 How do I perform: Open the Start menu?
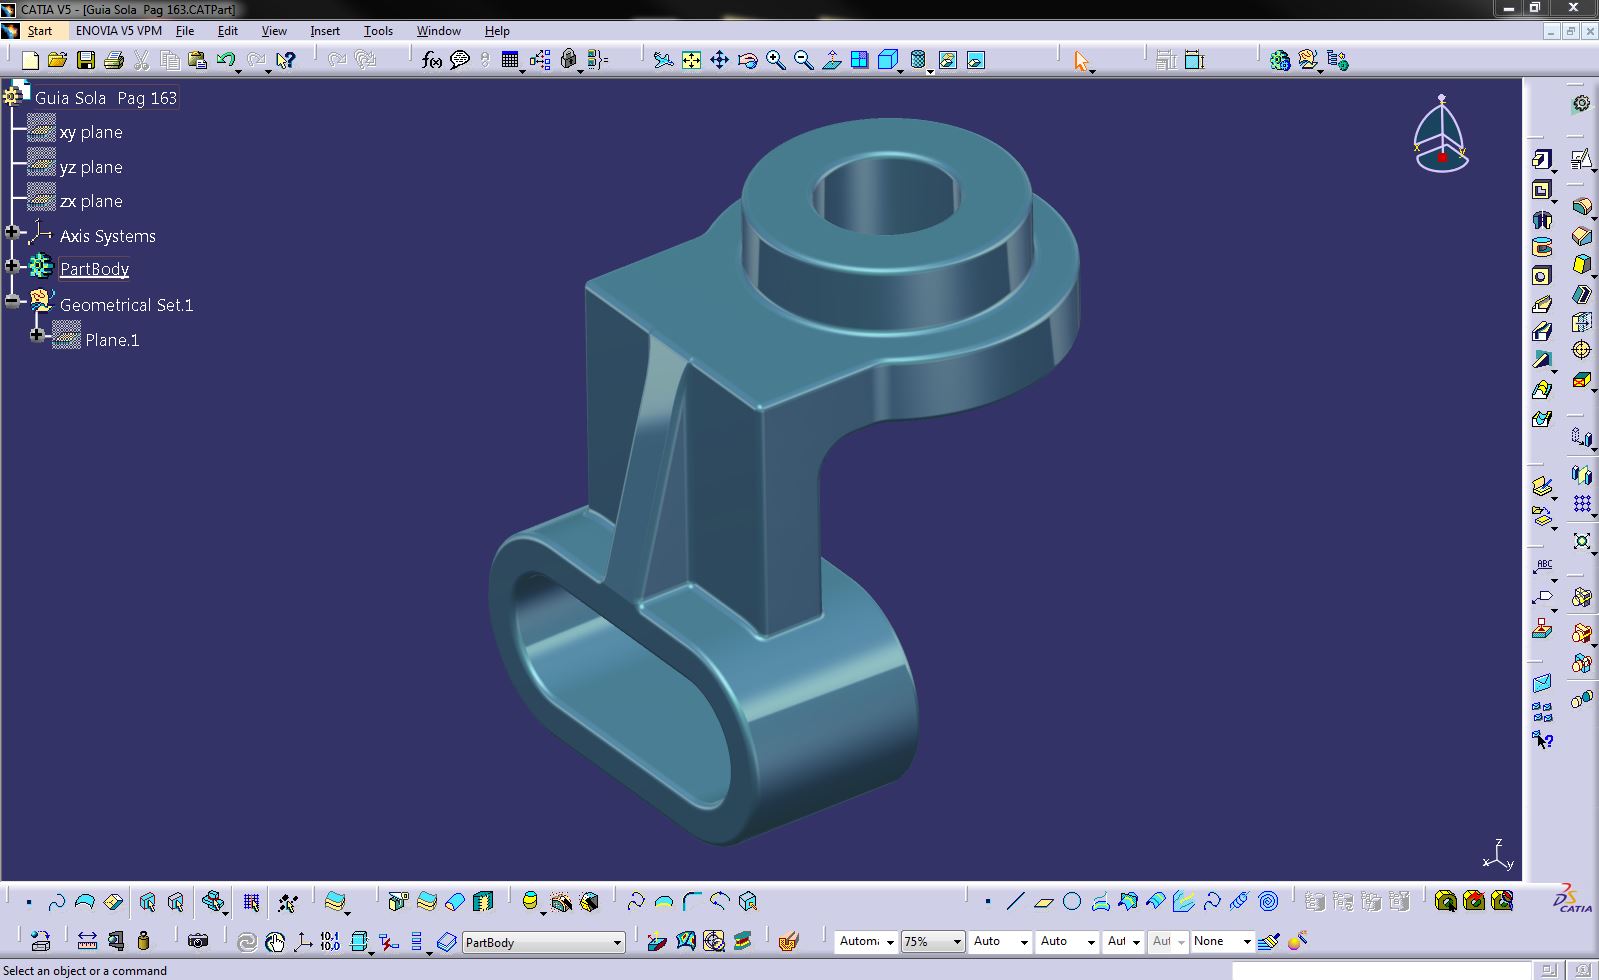[39, 31]
